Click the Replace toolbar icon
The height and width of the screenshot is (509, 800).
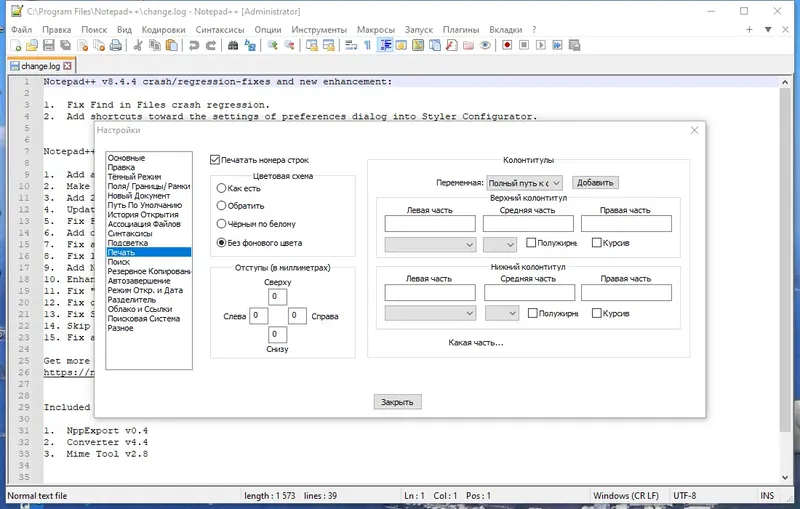pyautogui.click(x=249, y=45)
